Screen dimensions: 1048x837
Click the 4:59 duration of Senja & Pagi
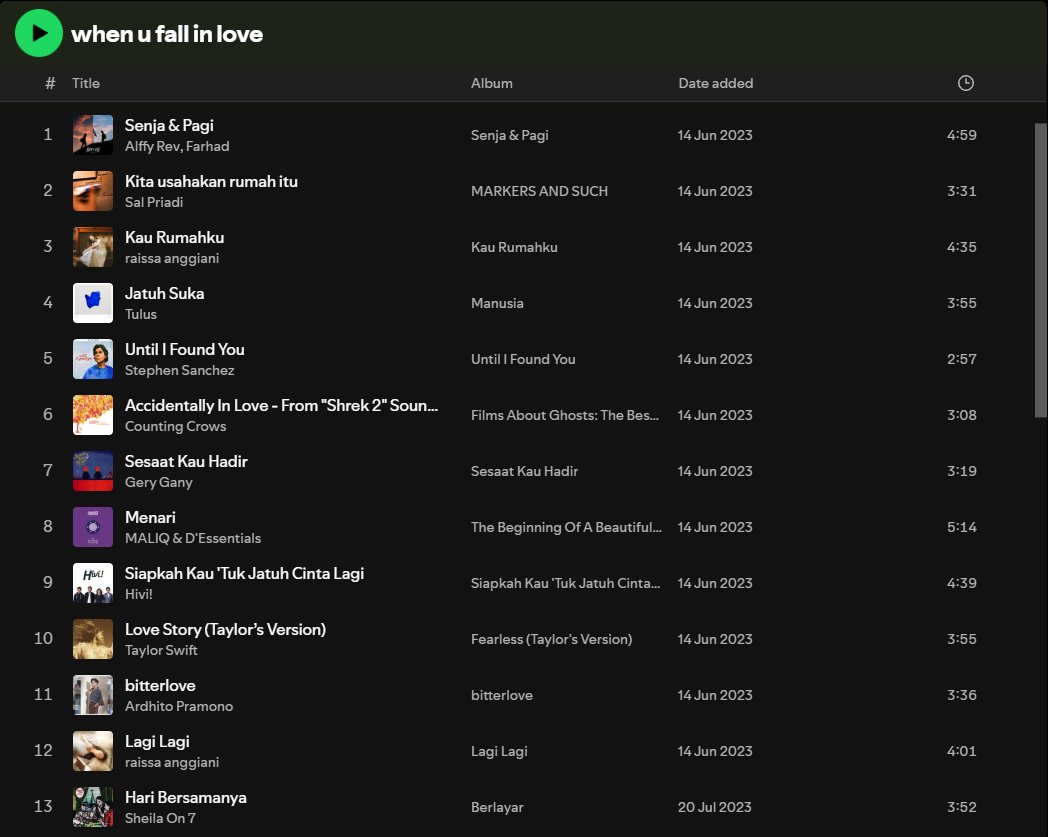pyautogui.click(x=962, y=135)
